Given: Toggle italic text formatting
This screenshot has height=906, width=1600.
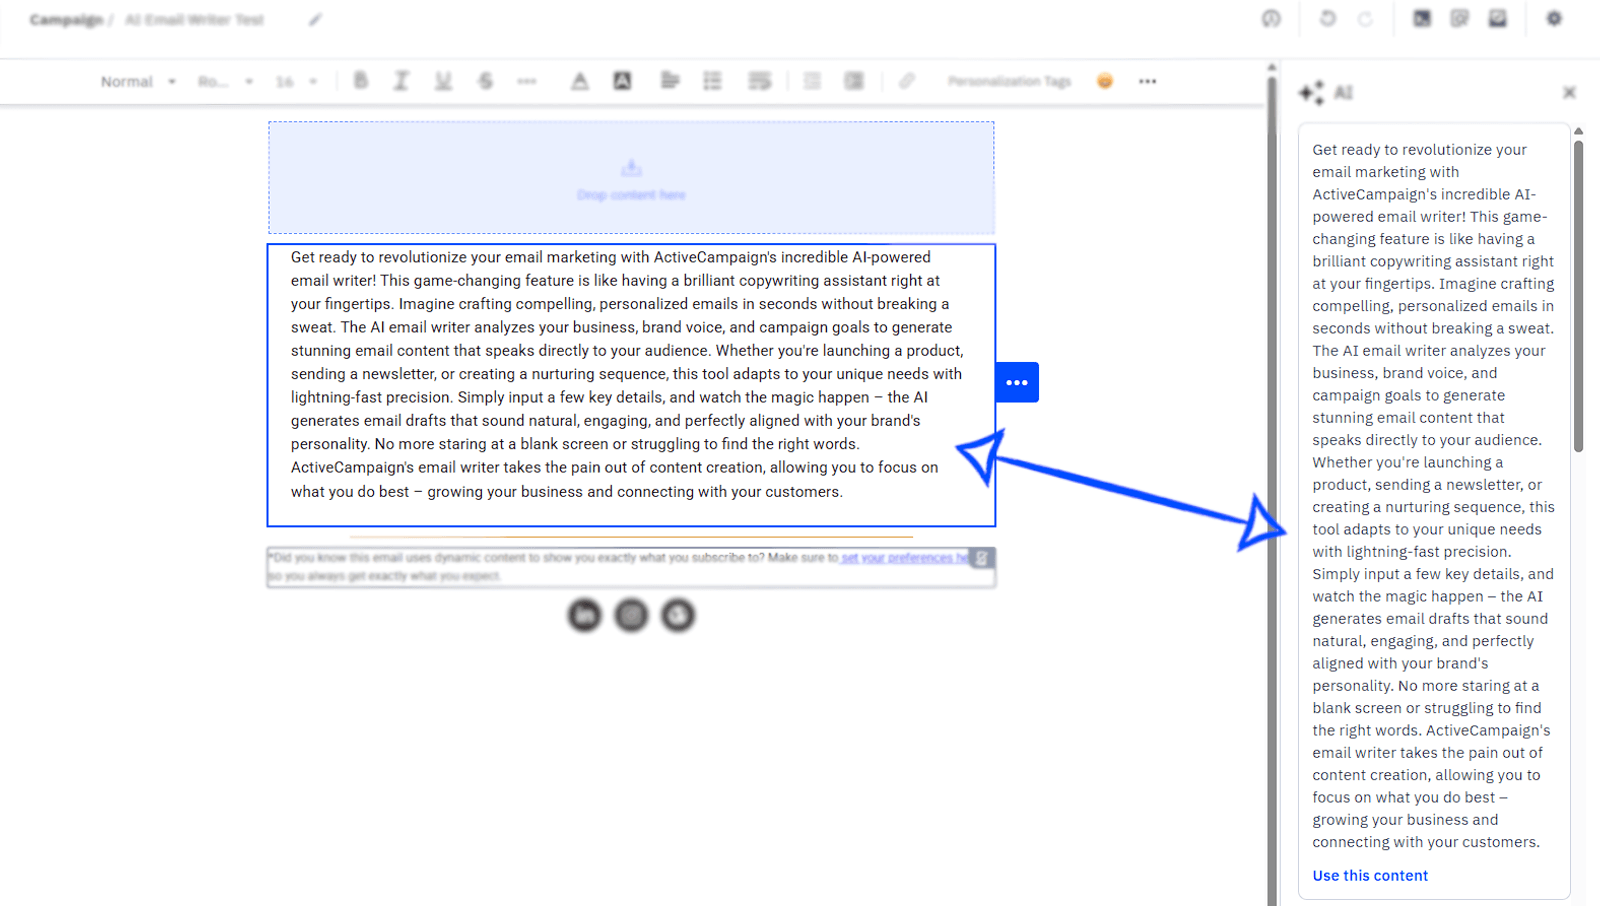Looking at the screenshot, I should [401, 81].
